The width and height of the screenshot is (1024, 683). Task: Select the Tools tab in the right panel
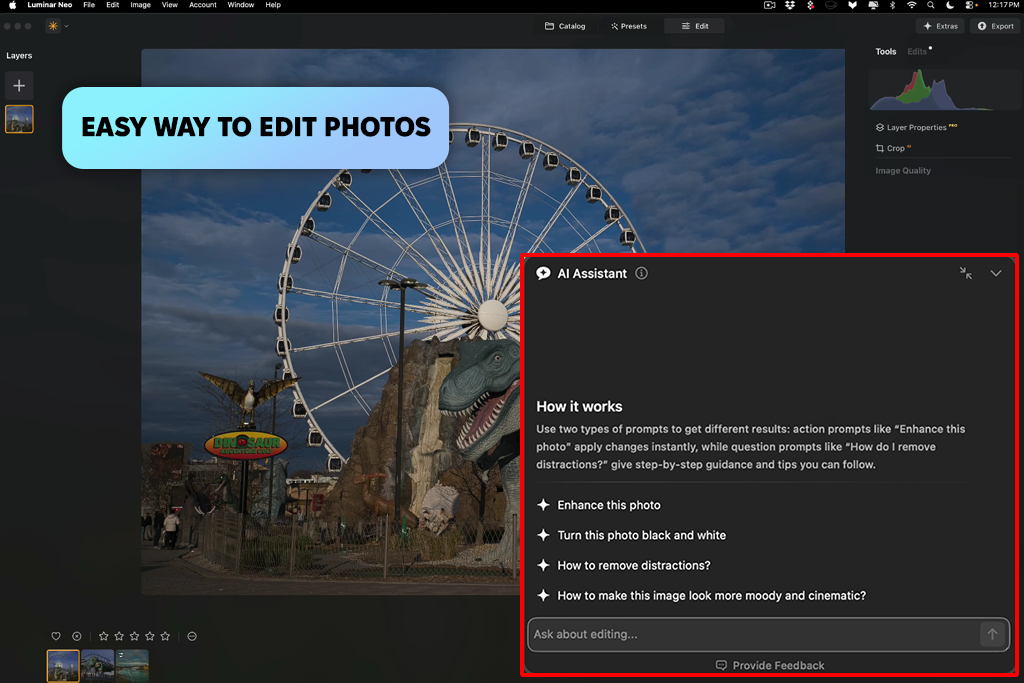click(886, 52)
